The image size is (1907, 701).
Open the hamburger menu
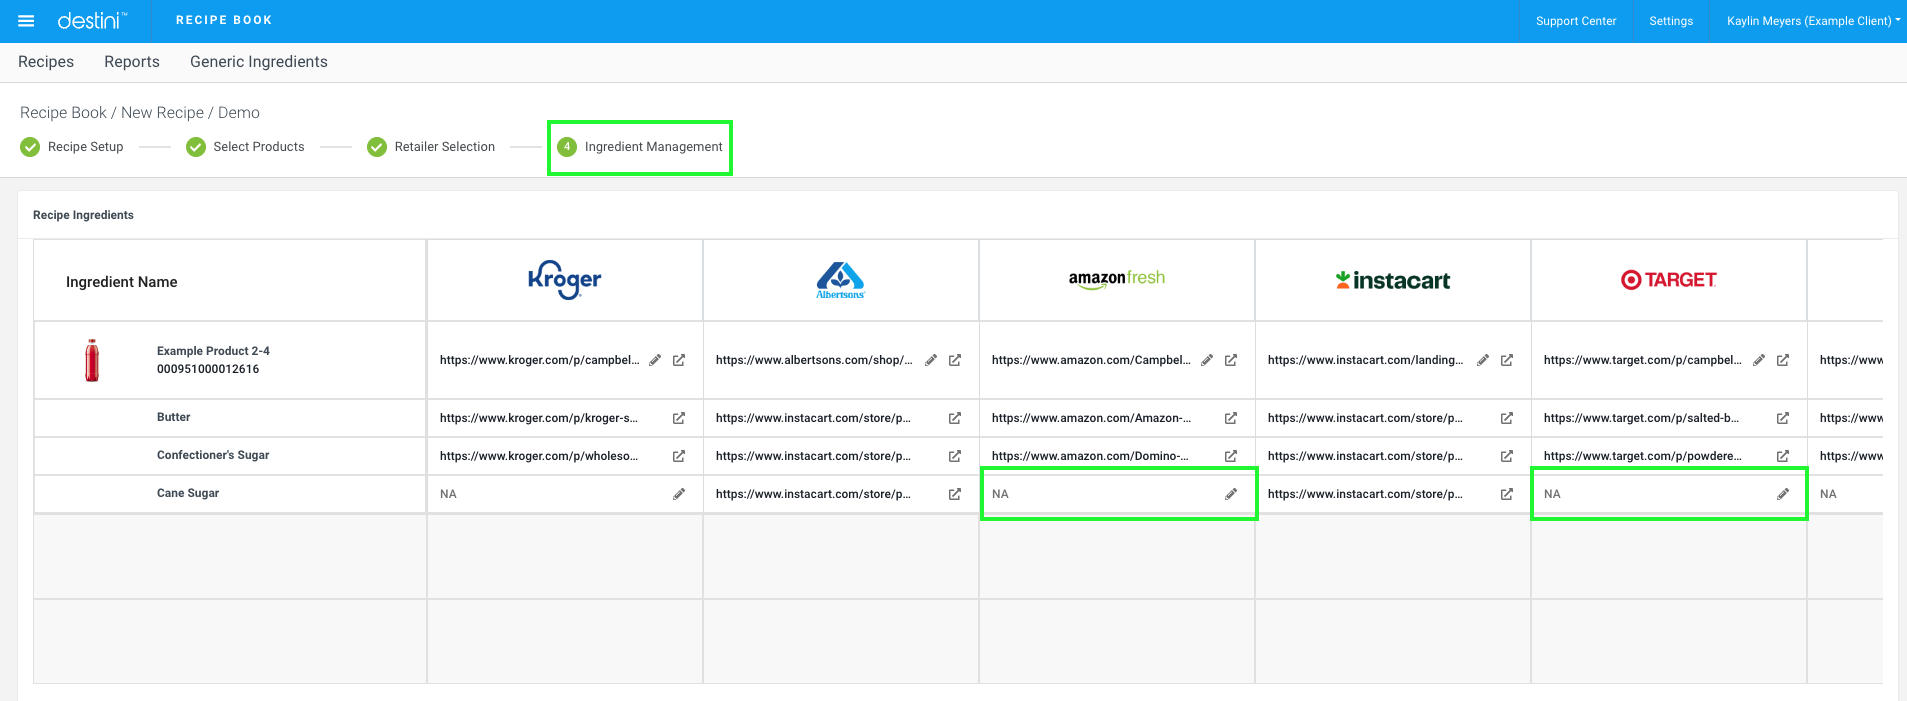coord(27,21)
